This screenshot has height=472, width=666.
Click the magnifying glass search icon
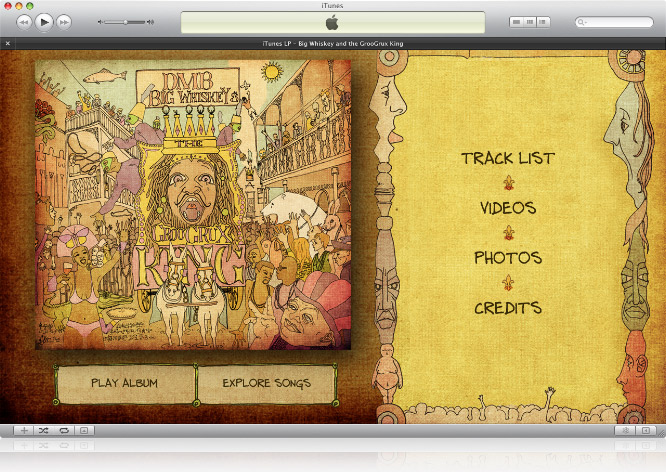[581, 22]
